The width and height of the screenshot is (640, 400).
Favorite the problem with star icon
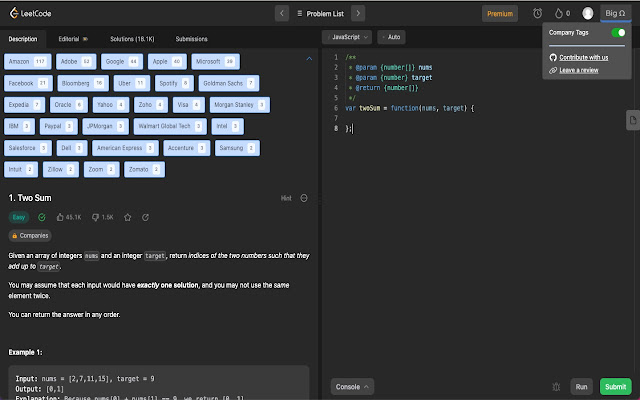[x=127, y=218]
